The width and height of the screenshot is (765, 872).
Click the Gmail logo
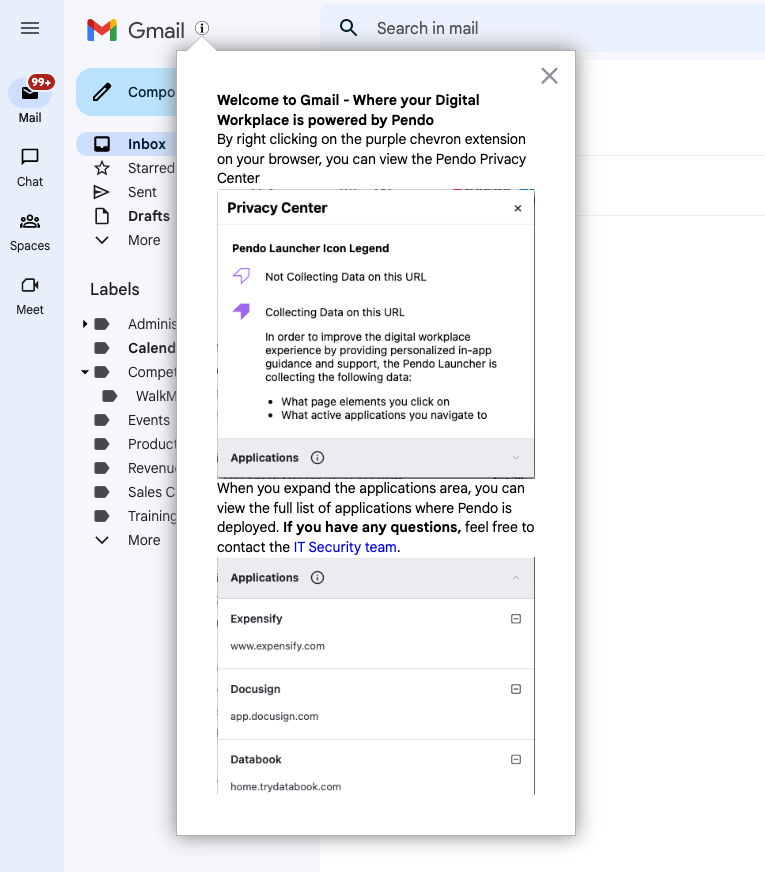(136, 29)
